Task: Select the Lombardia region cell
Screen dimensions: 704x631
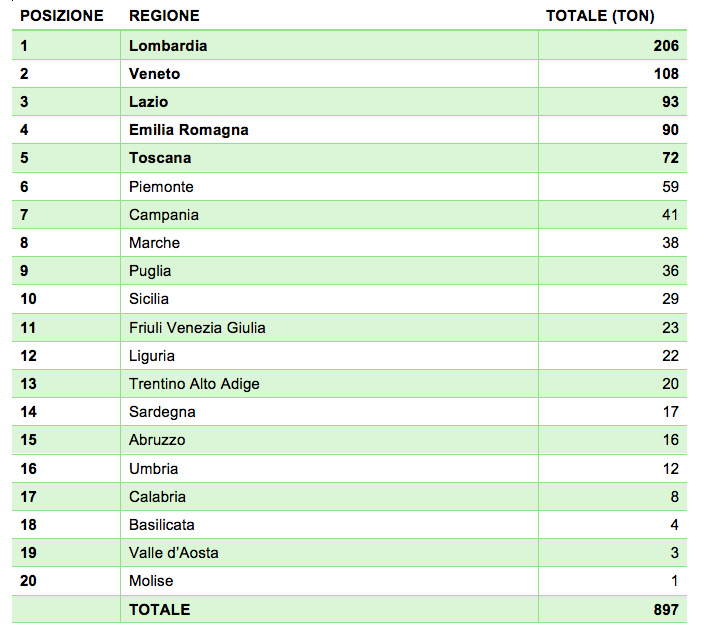Action: click(168, 46)
